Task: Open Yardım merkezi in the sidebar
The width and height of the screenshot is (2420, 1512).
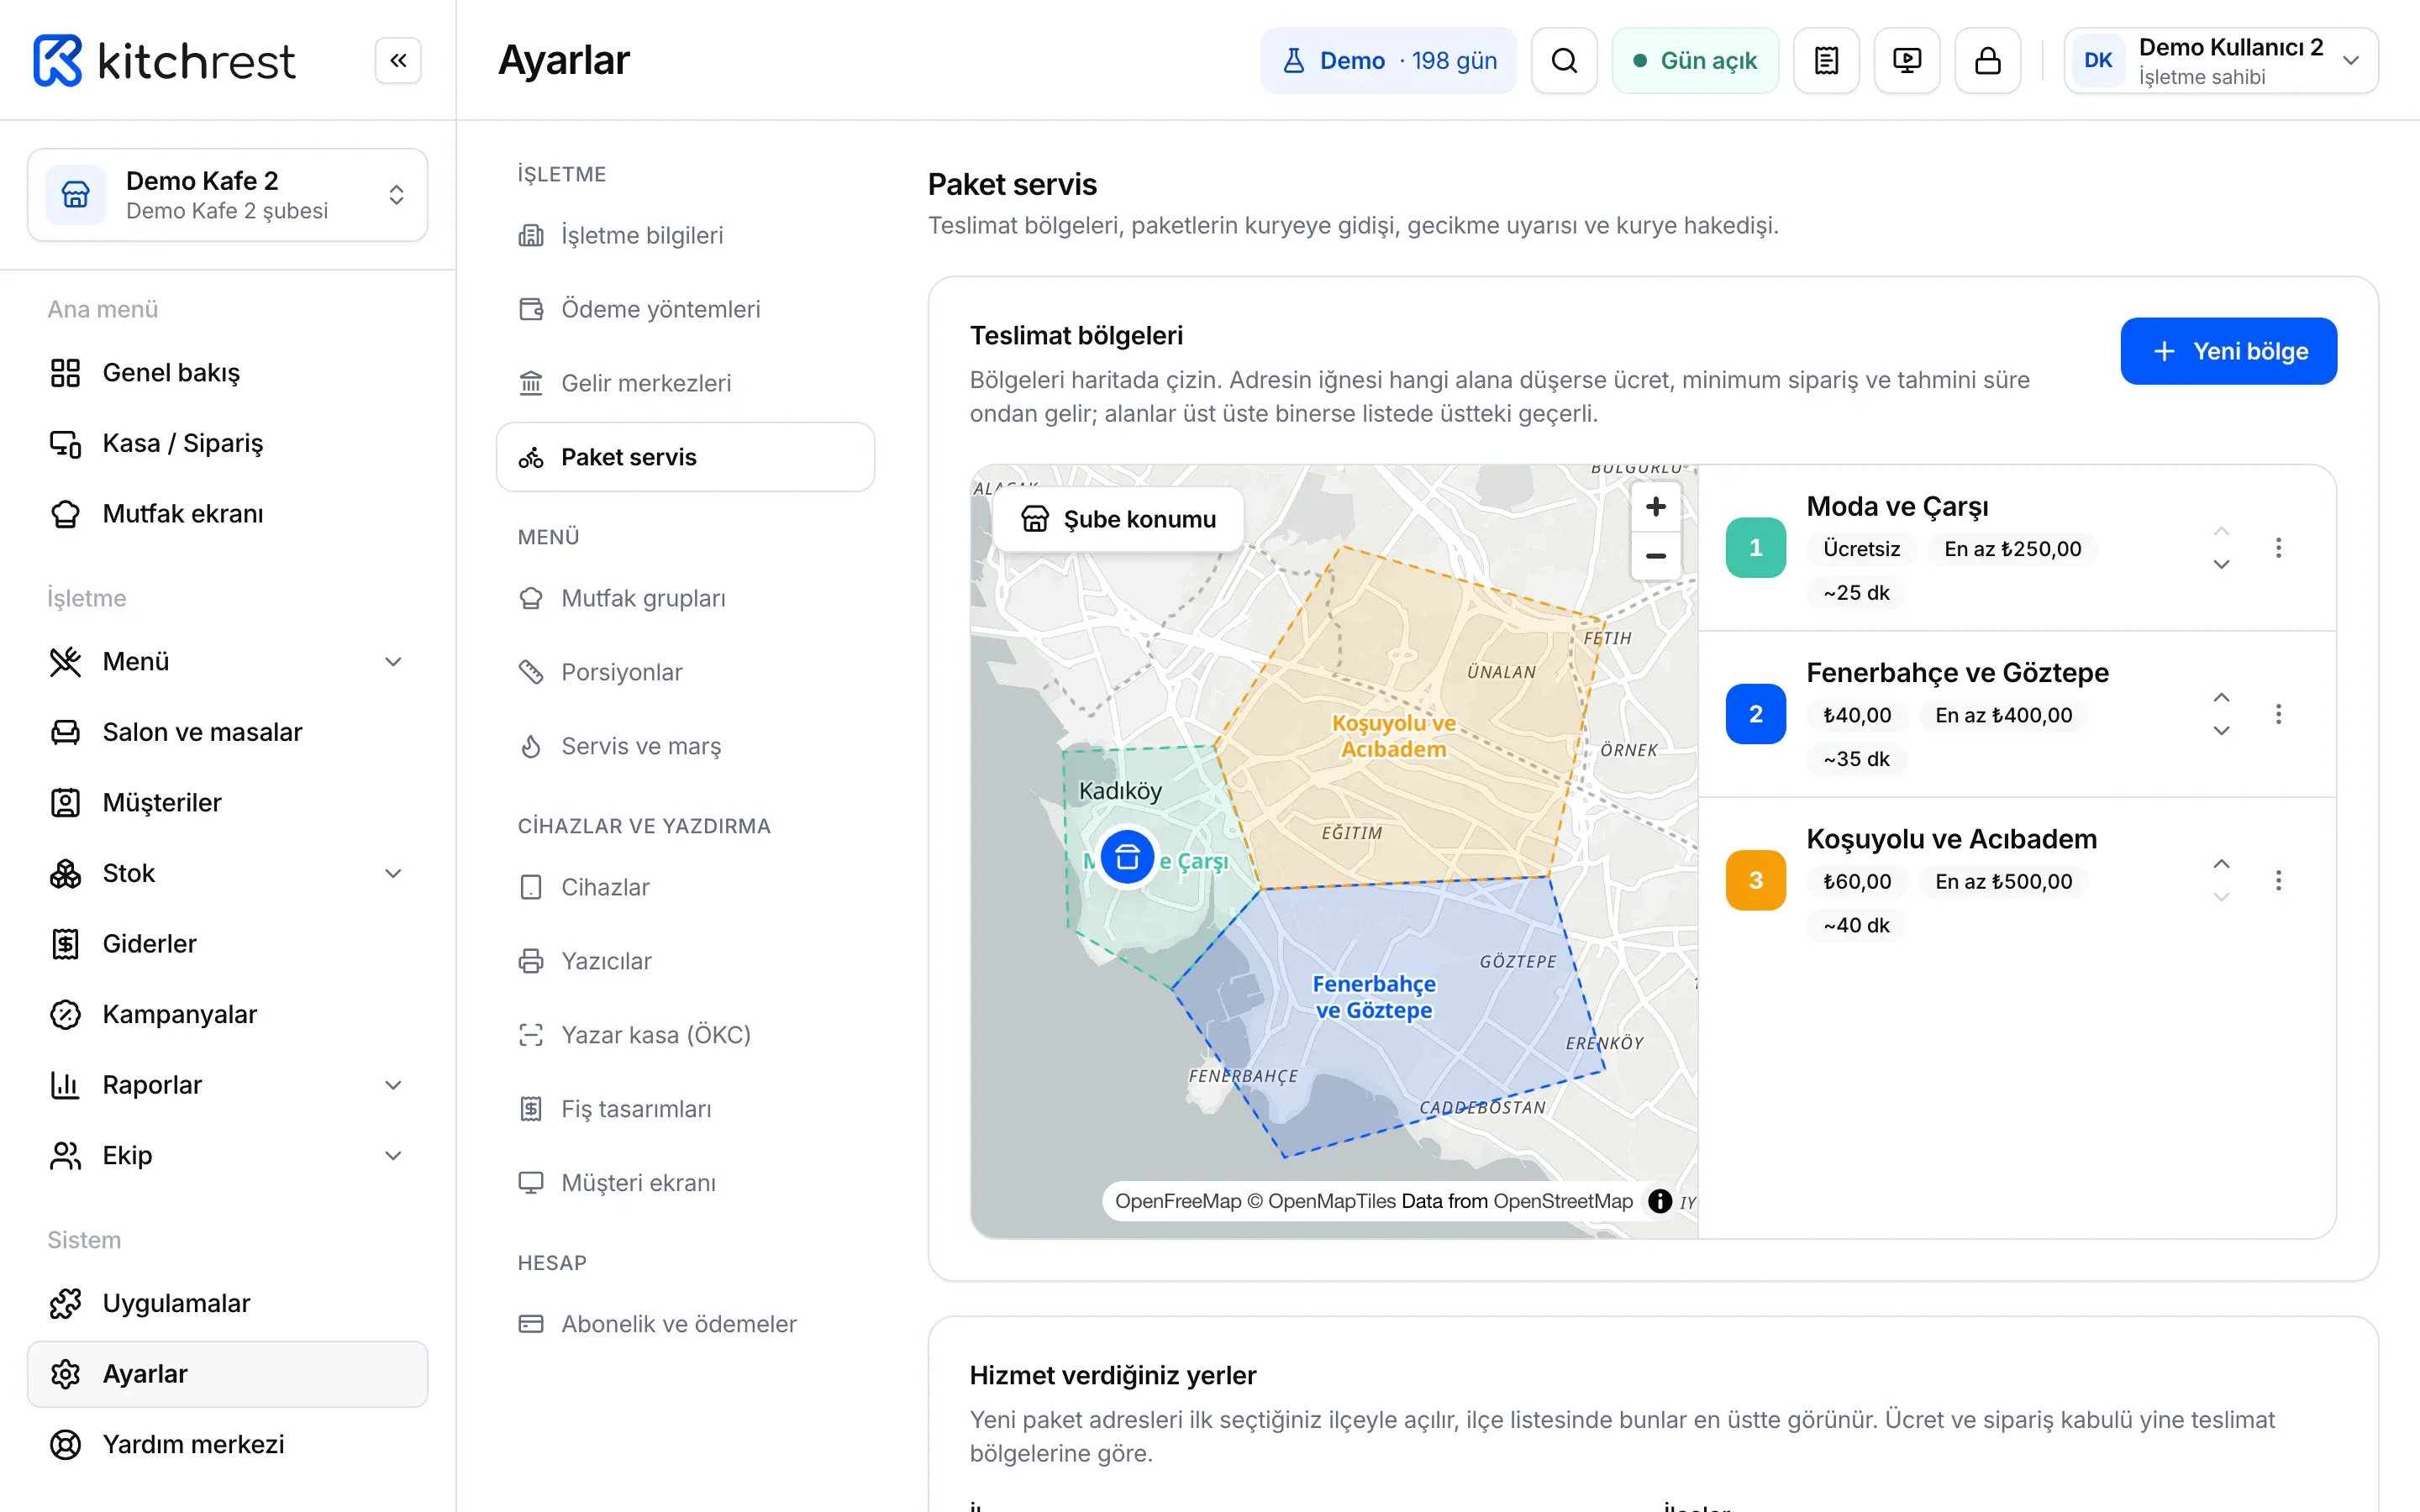Action: (x=228, y=1445)
